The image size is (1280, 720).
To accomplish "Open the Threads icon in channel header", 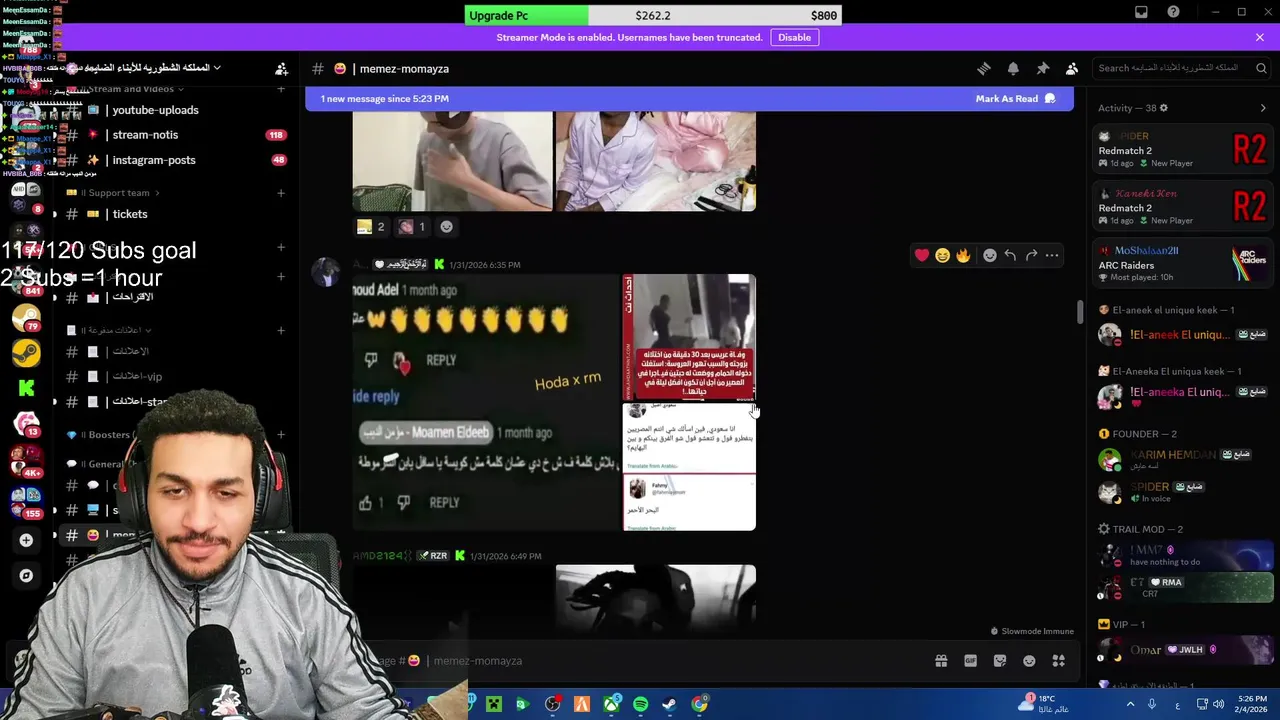I will [x=984, y=69].
